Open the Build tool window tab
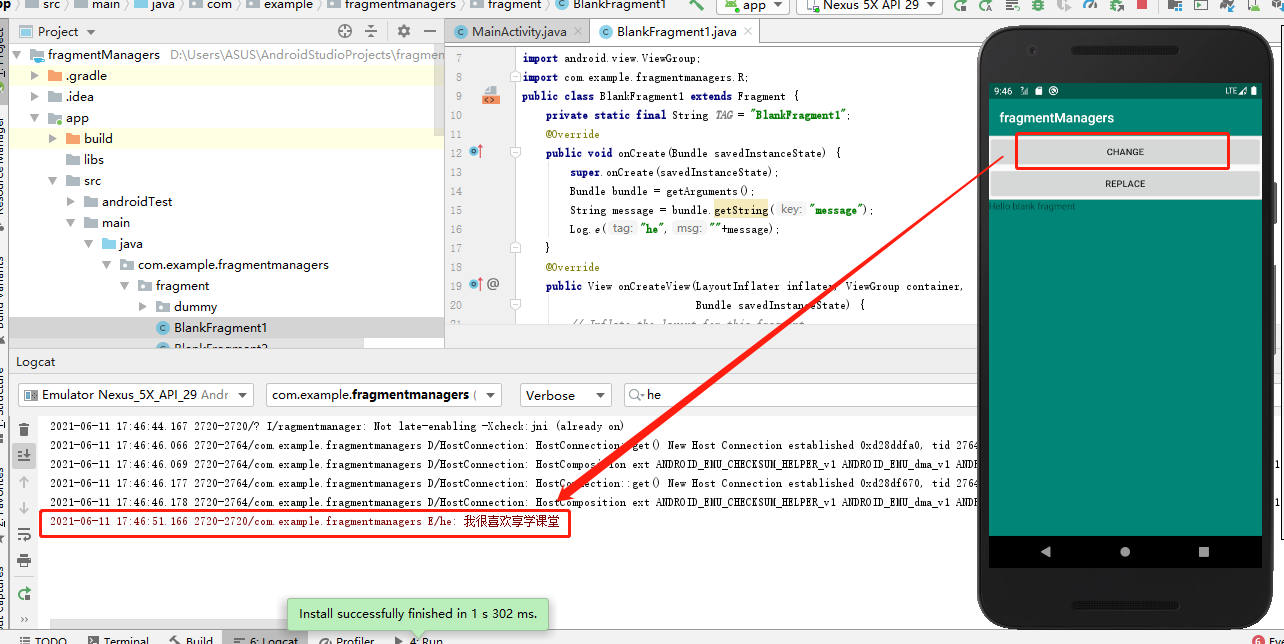 pos(191,638)
